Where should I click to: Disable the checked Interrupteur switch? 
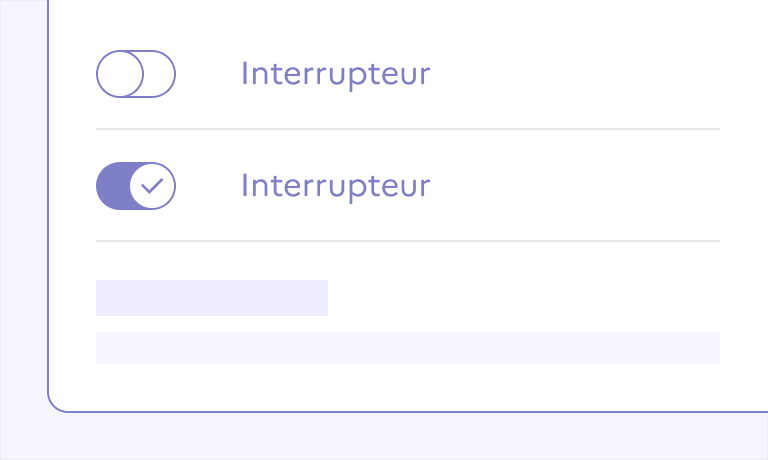[136, 186]
